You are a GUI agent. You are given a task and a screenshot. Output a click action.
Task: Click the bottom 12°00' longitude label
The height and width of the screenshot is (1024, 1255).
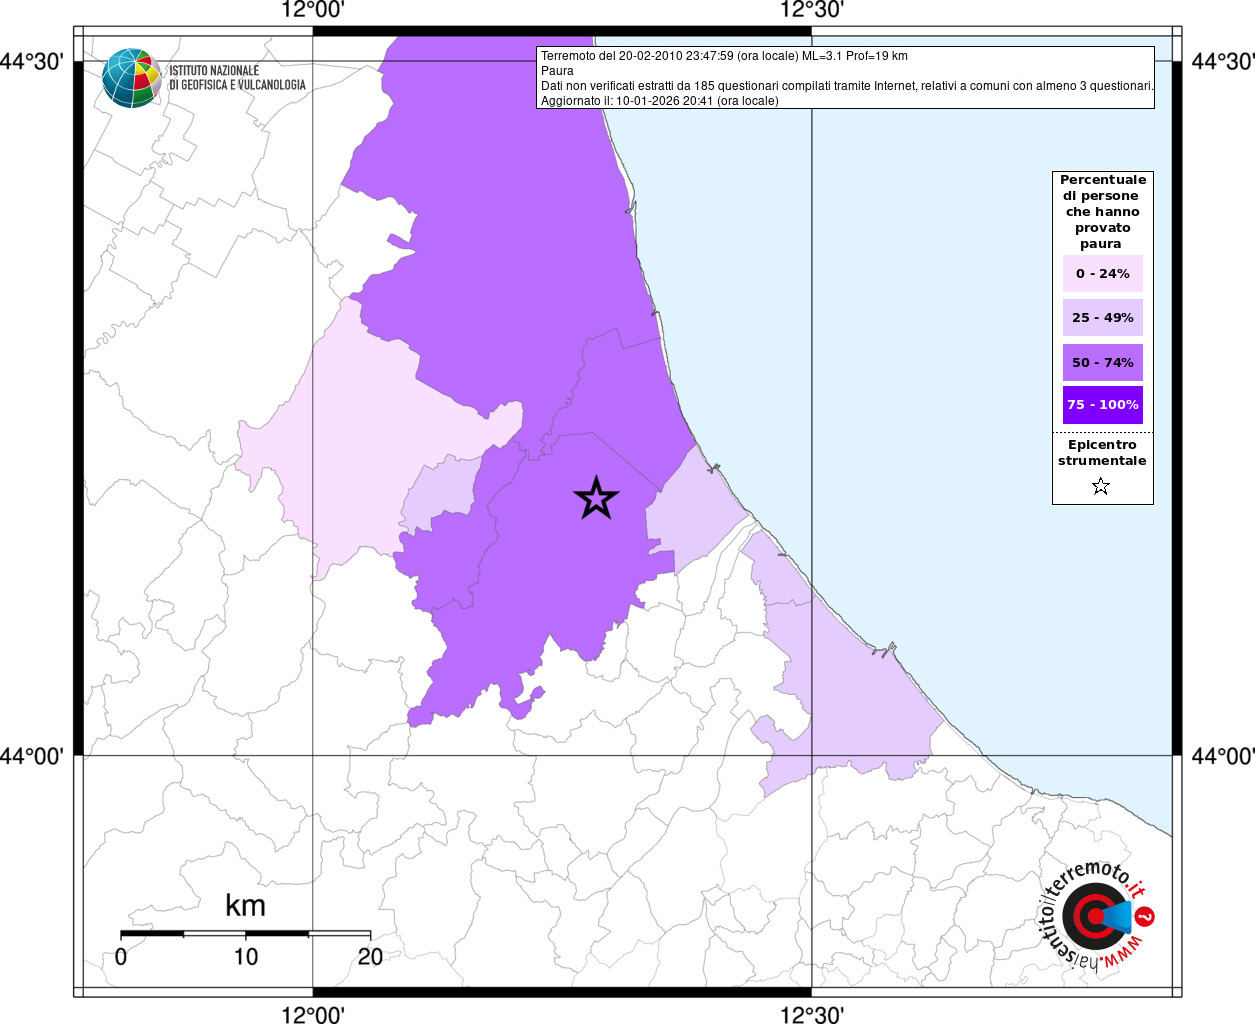(313, 1015)
